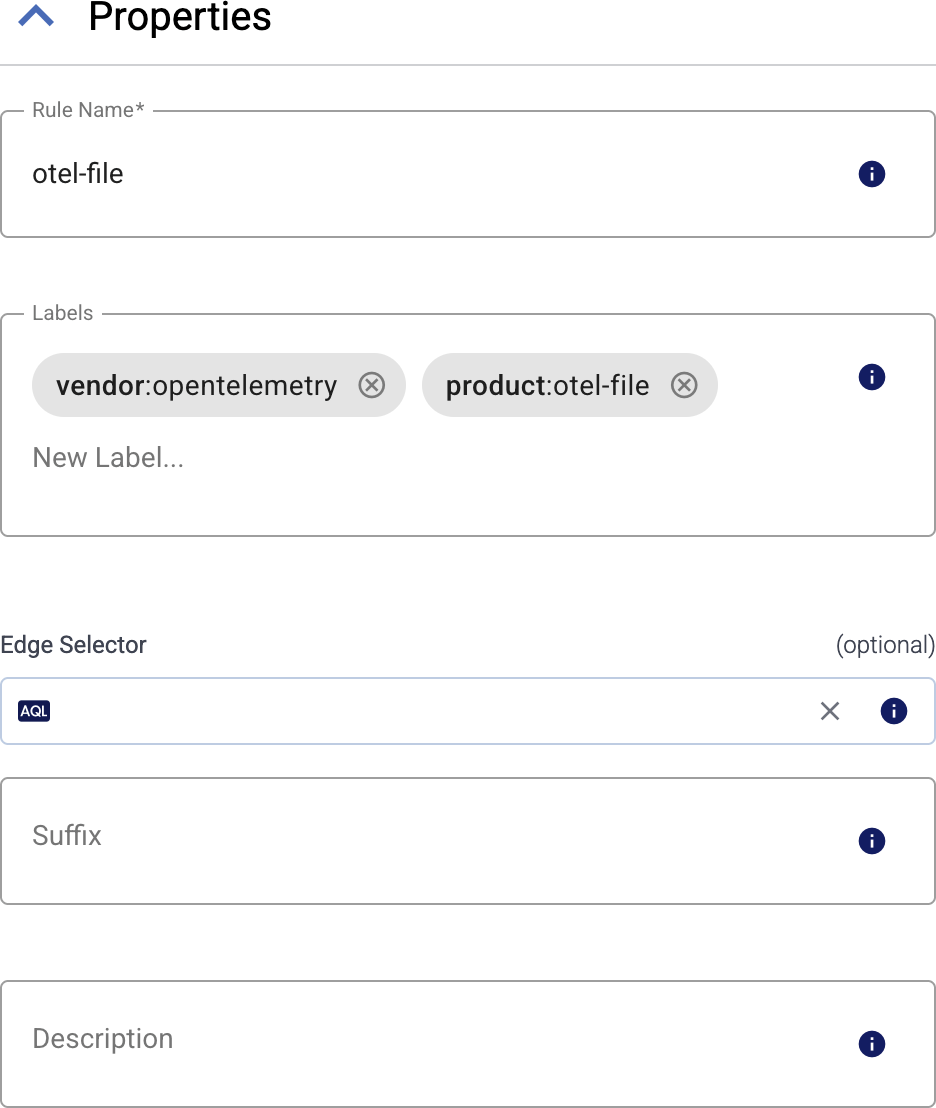
Task: Show info tooltip for Rule Name field
Action: click(x=871, y=173)
